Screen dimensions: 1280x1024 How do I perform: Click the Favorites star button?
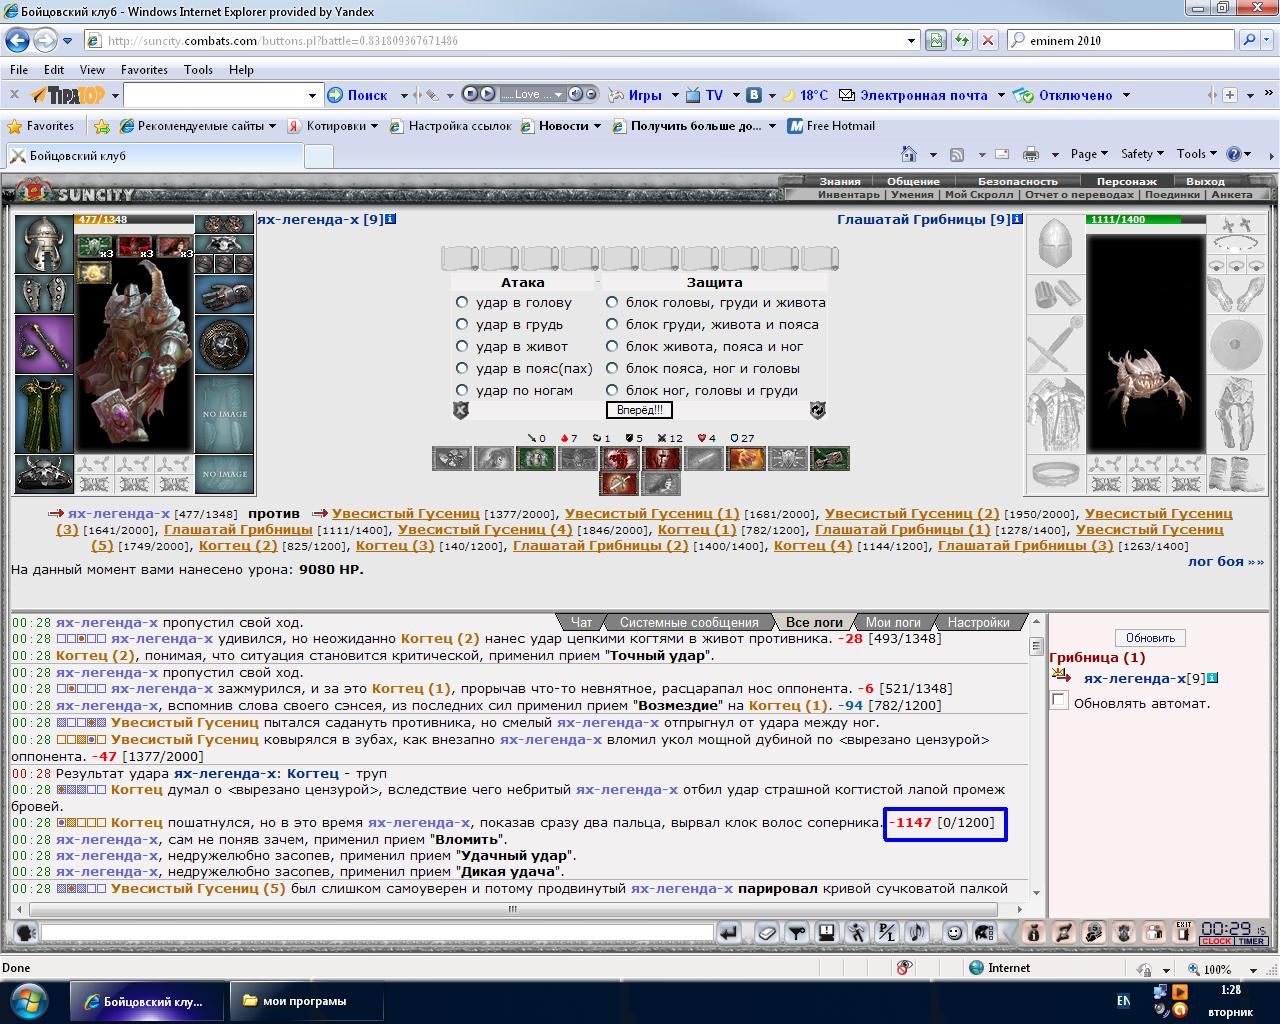[41, 126]
